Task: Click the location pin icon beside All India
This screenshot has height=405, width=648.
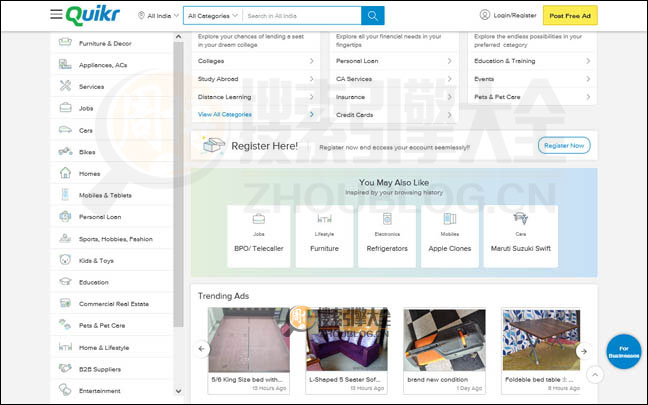Action: point(141,15)
